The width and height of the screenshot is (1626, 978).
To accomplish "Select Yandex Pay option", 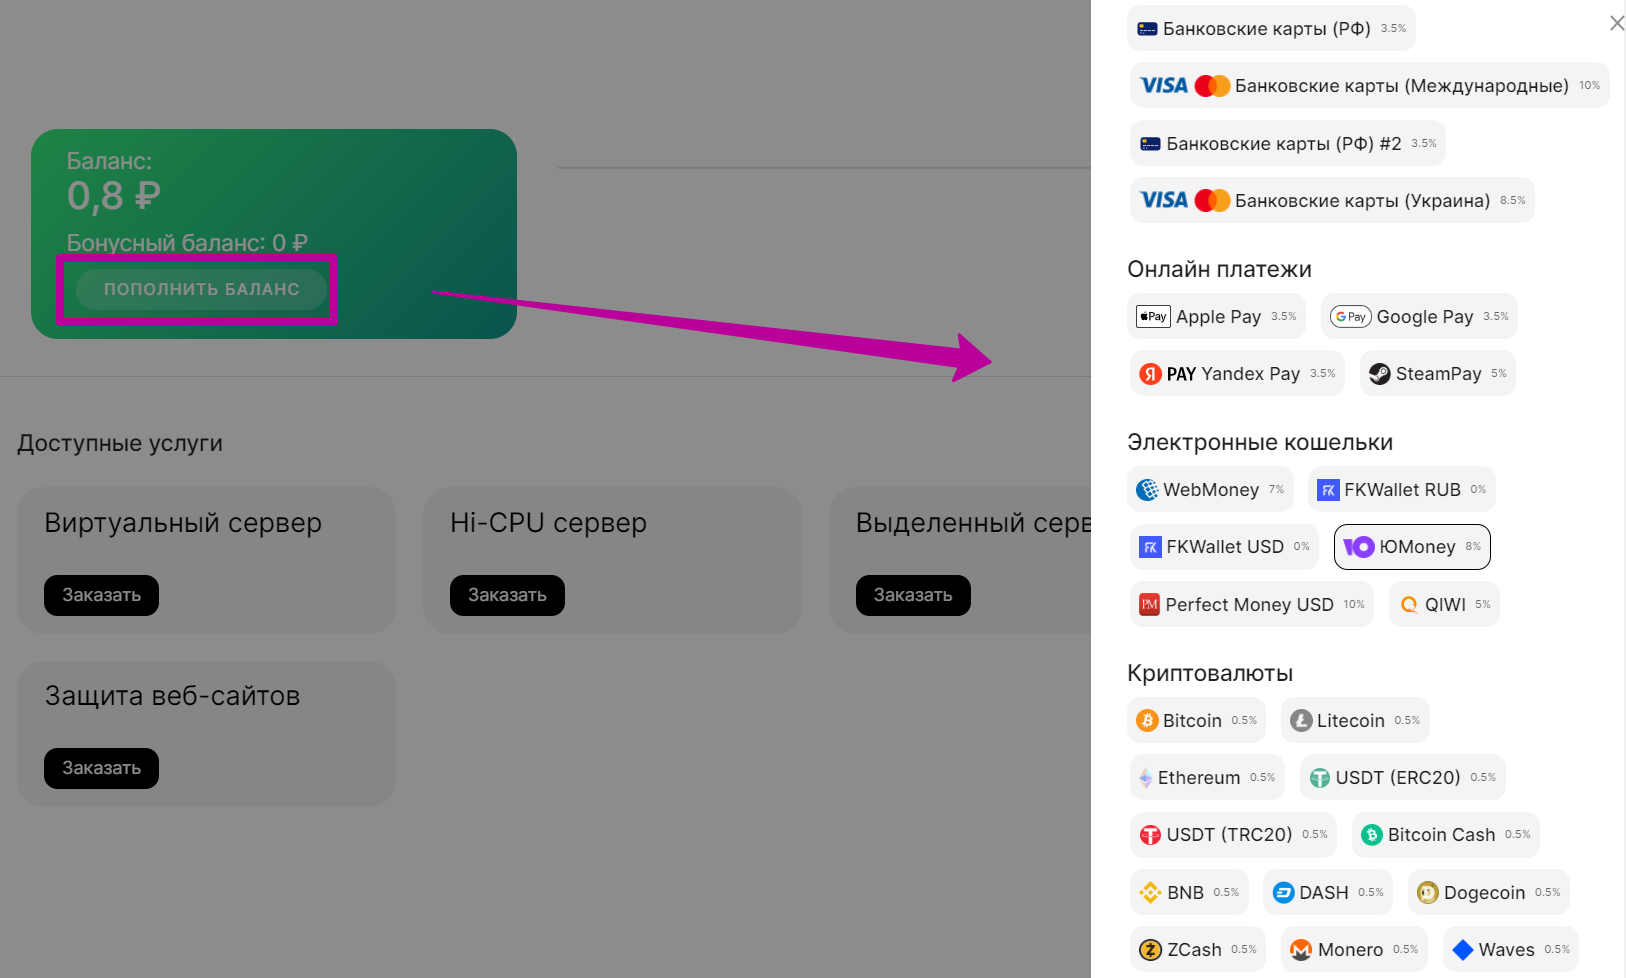I will point(1237,373).
